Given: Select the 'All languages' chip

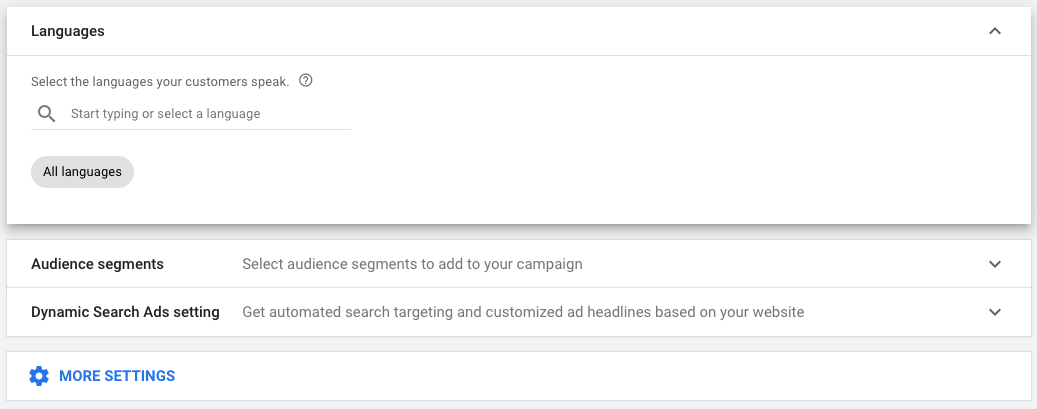Looking at the screenshot, I should [x=83, y=172].
